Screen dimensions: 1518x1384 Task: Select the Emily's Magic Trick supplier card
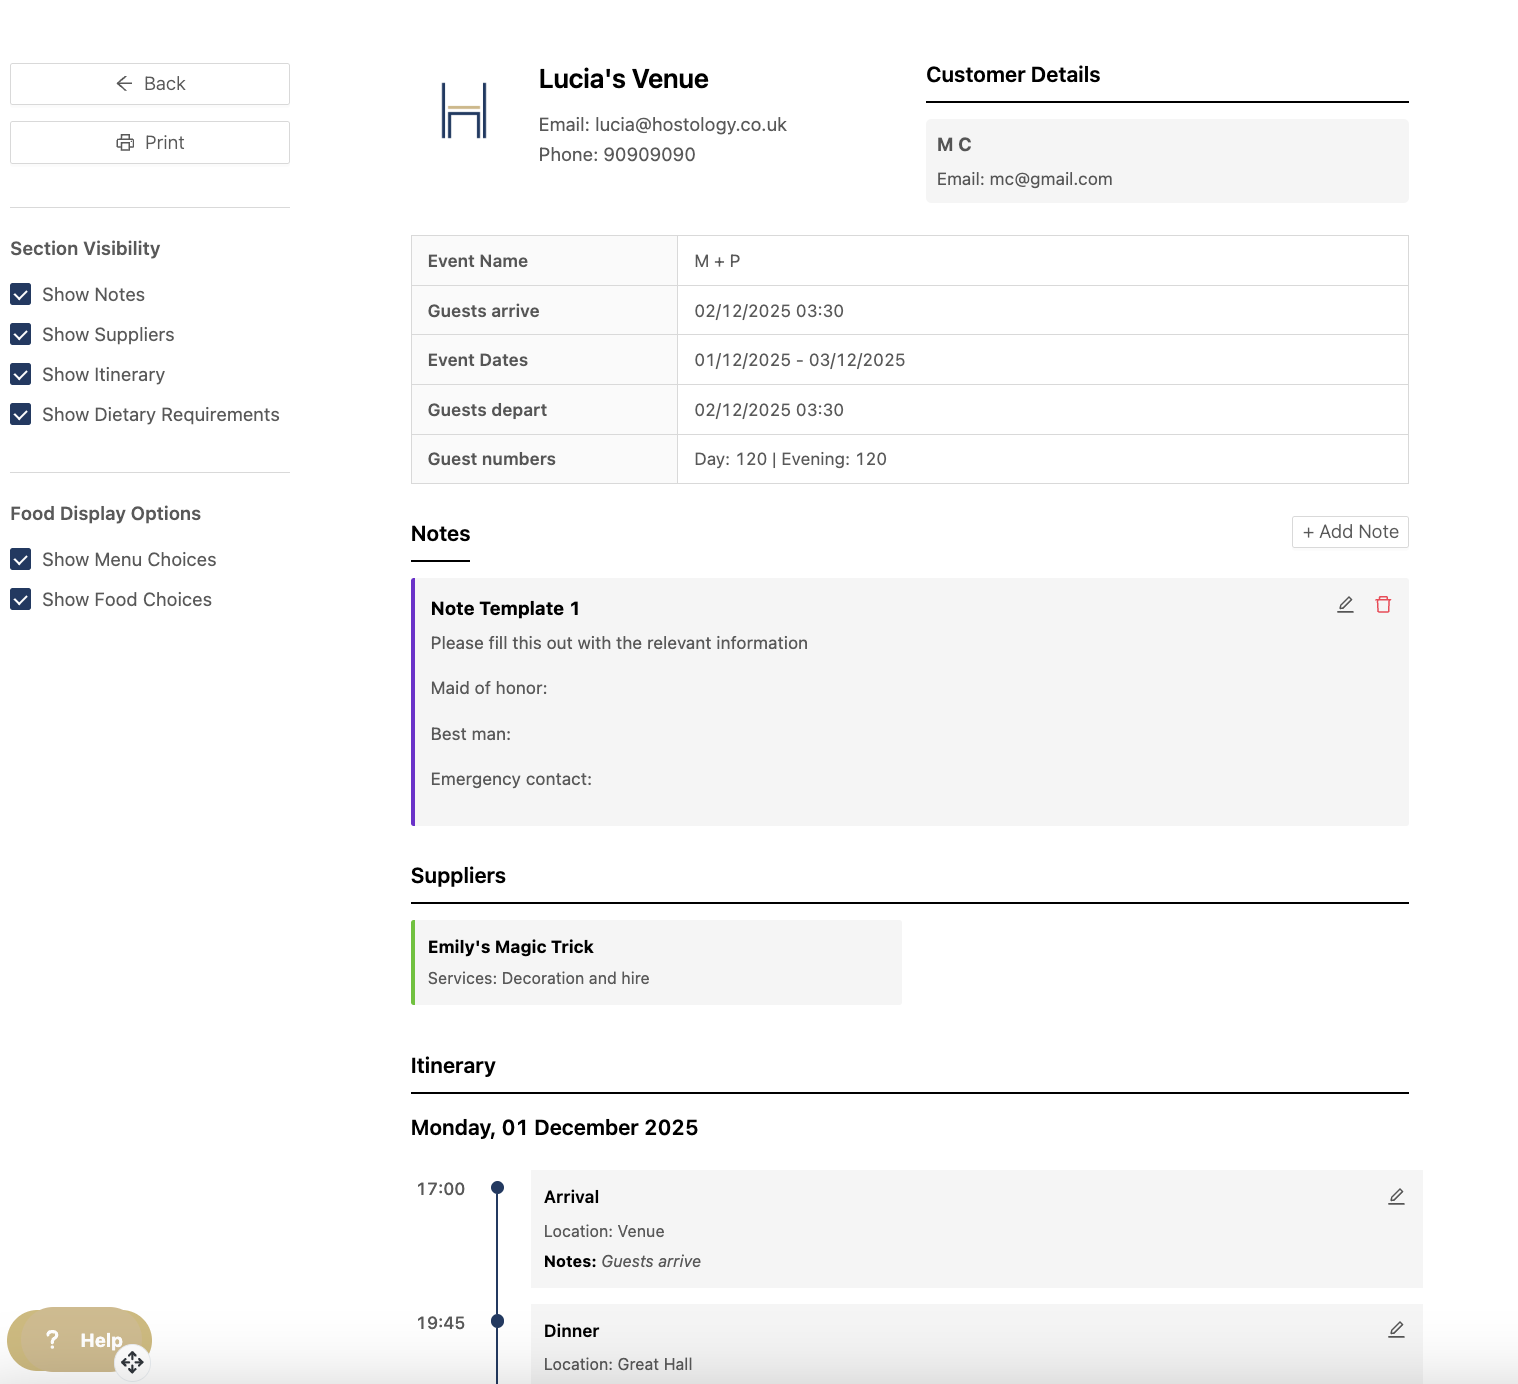click(x=656, y=962)
